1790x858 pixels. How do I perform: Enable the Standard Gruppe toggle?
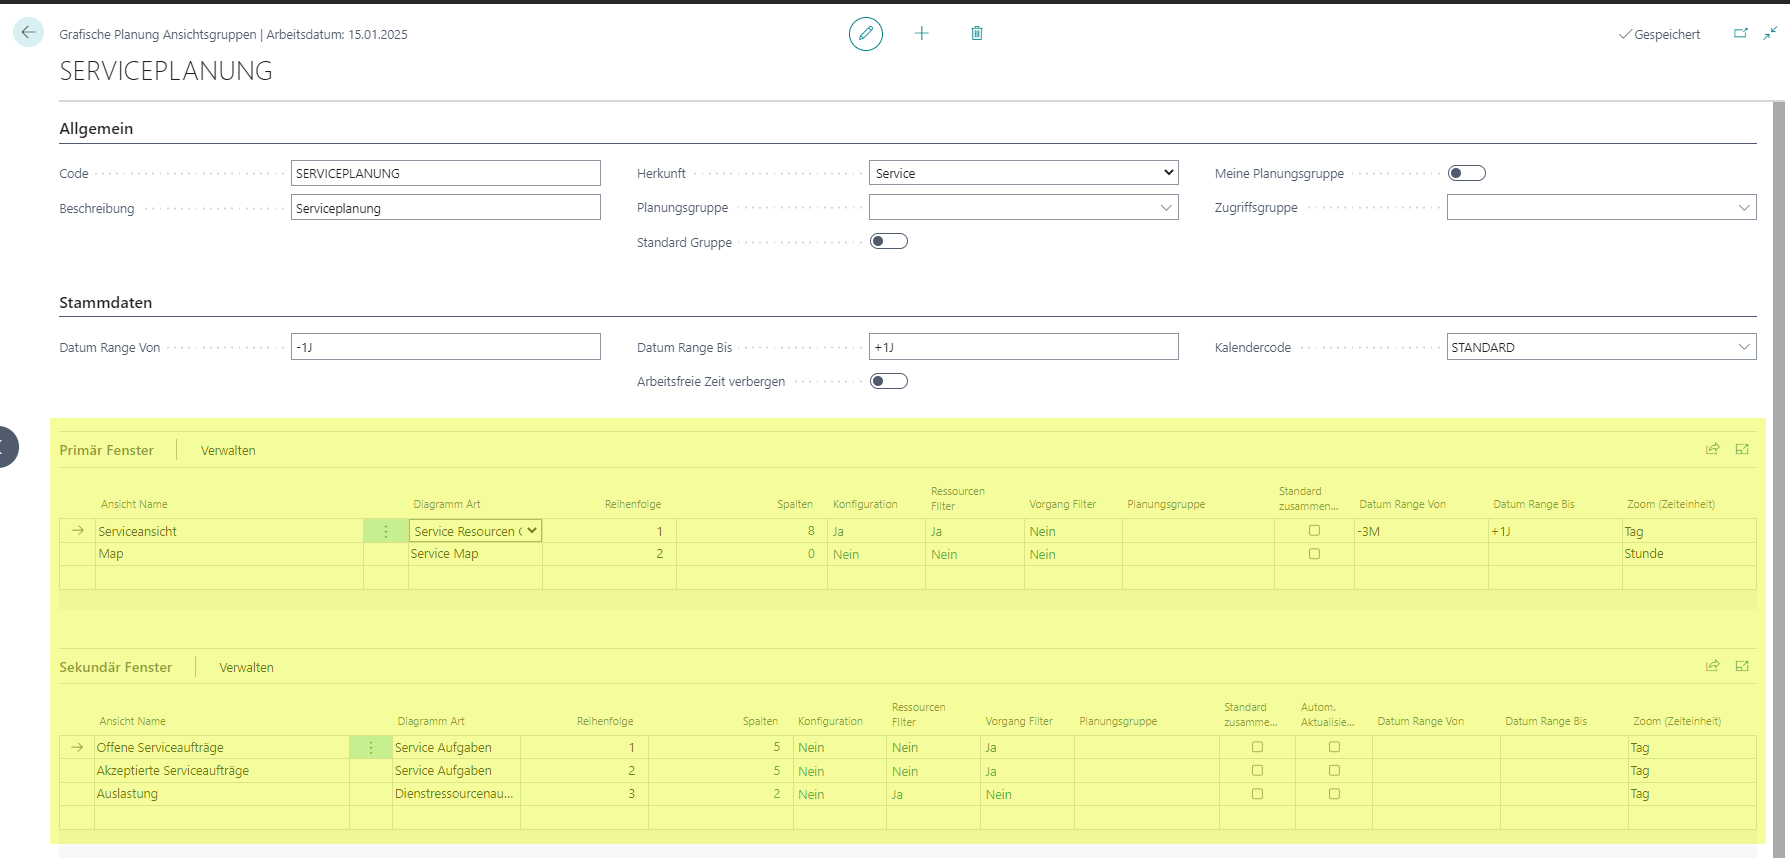pos(889,241)
